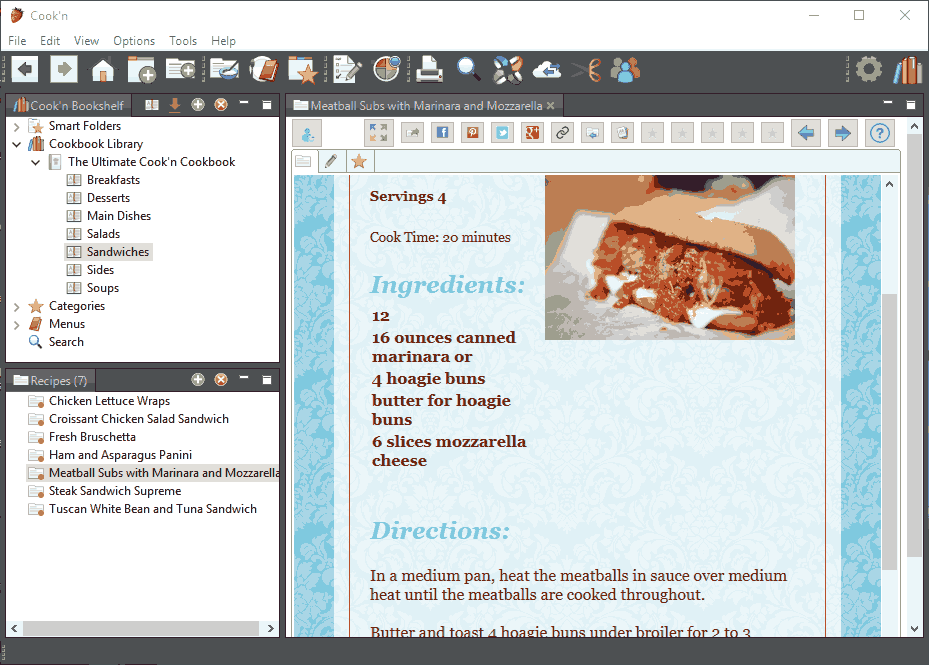Click the full-screen expand arrows icon
The image size is (929, 665).
(379, 133)
